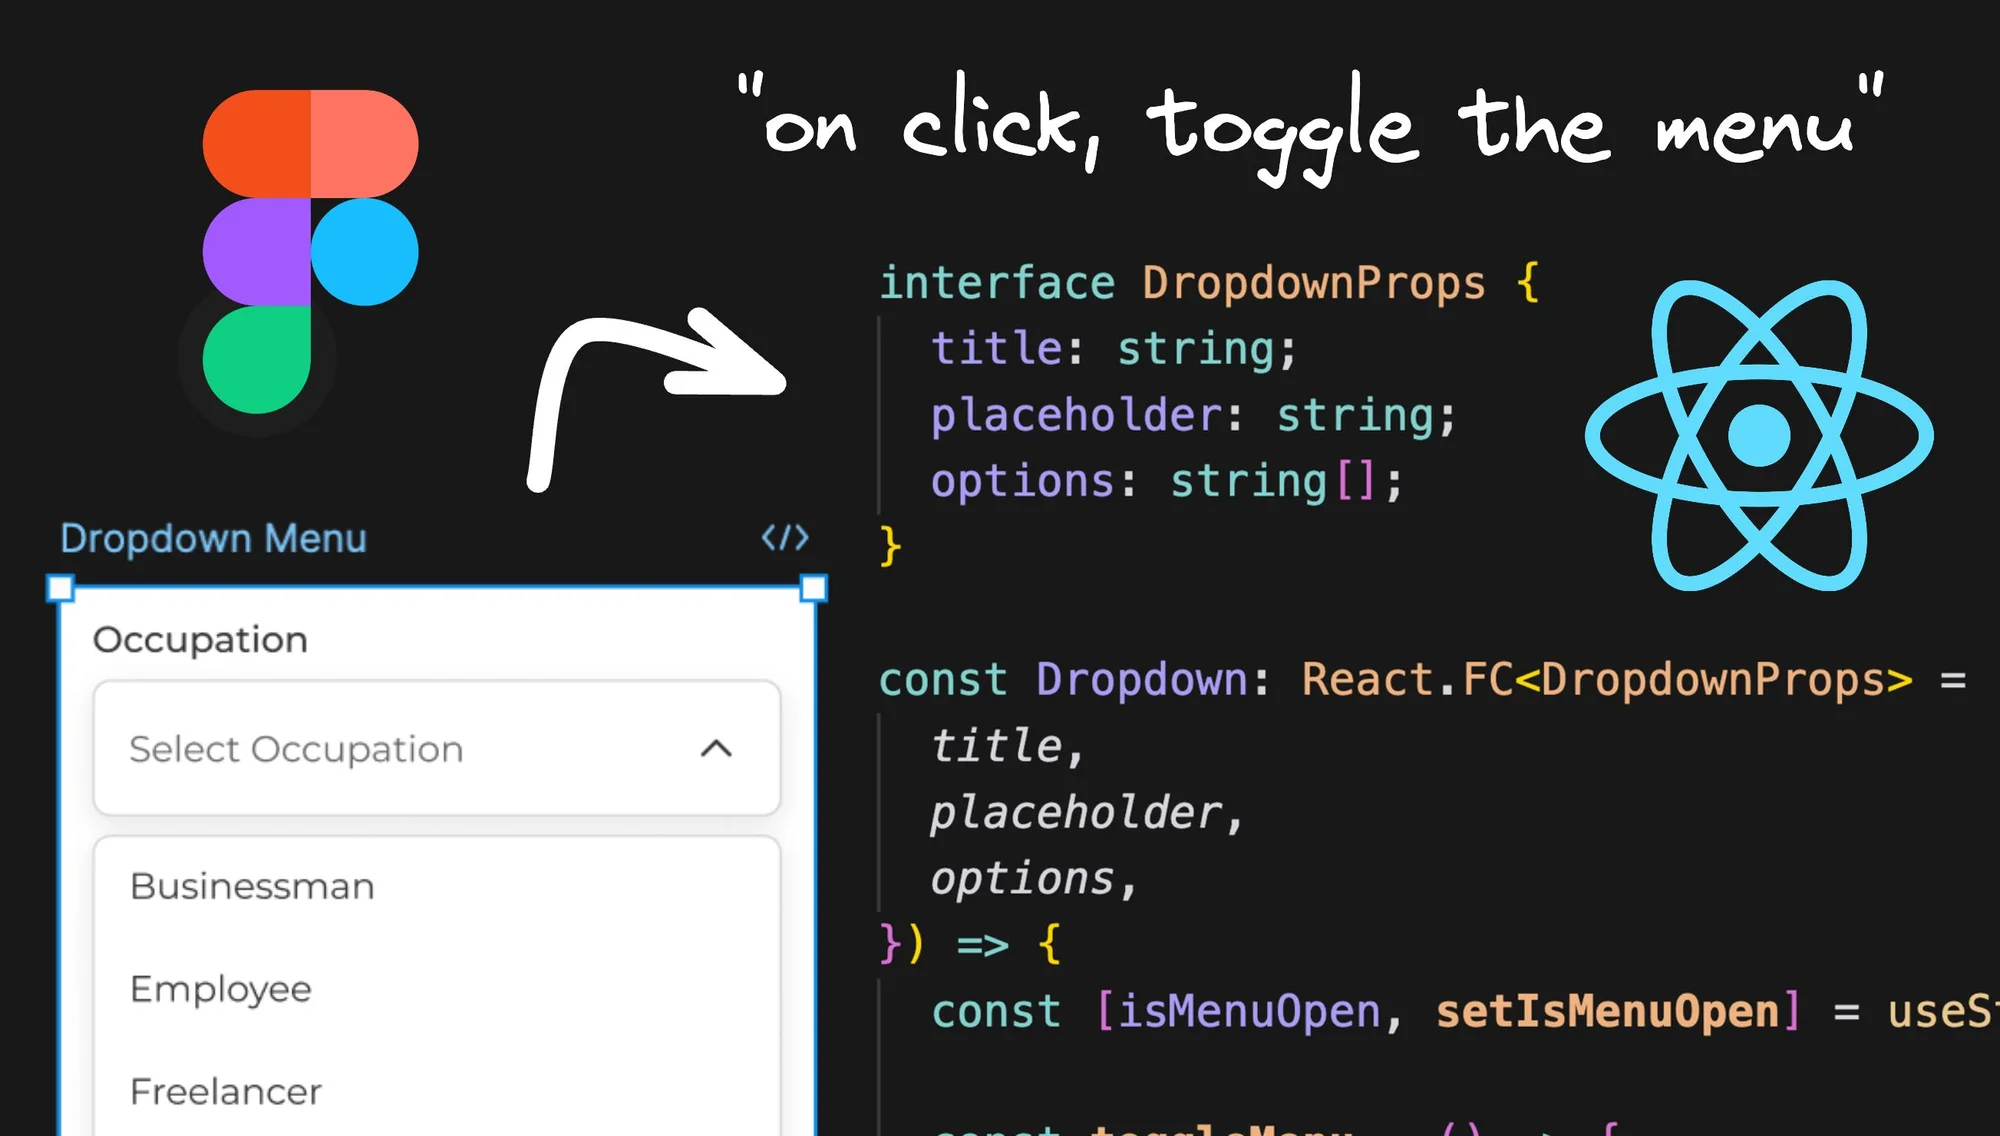
Task: Collapse the occupation options list
Action: (x=716, y=749)
